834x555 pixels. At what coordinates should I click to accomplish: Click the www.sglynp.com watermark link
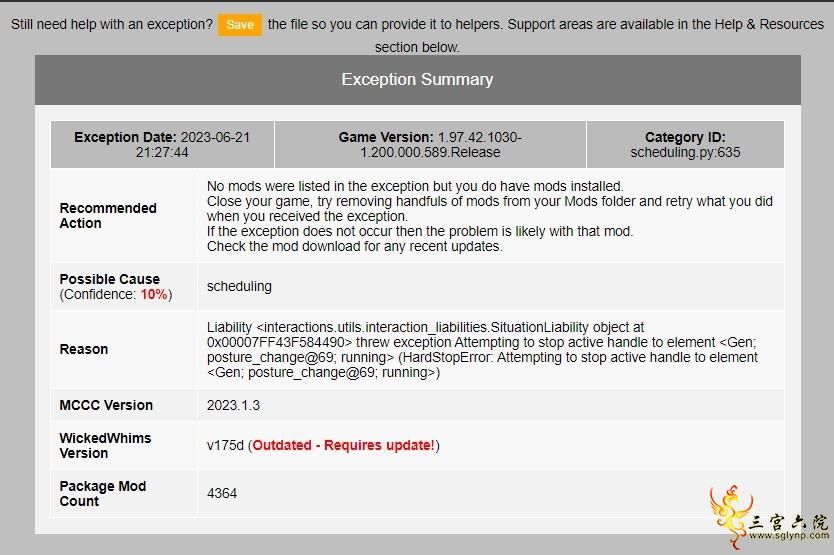[789, 535]
